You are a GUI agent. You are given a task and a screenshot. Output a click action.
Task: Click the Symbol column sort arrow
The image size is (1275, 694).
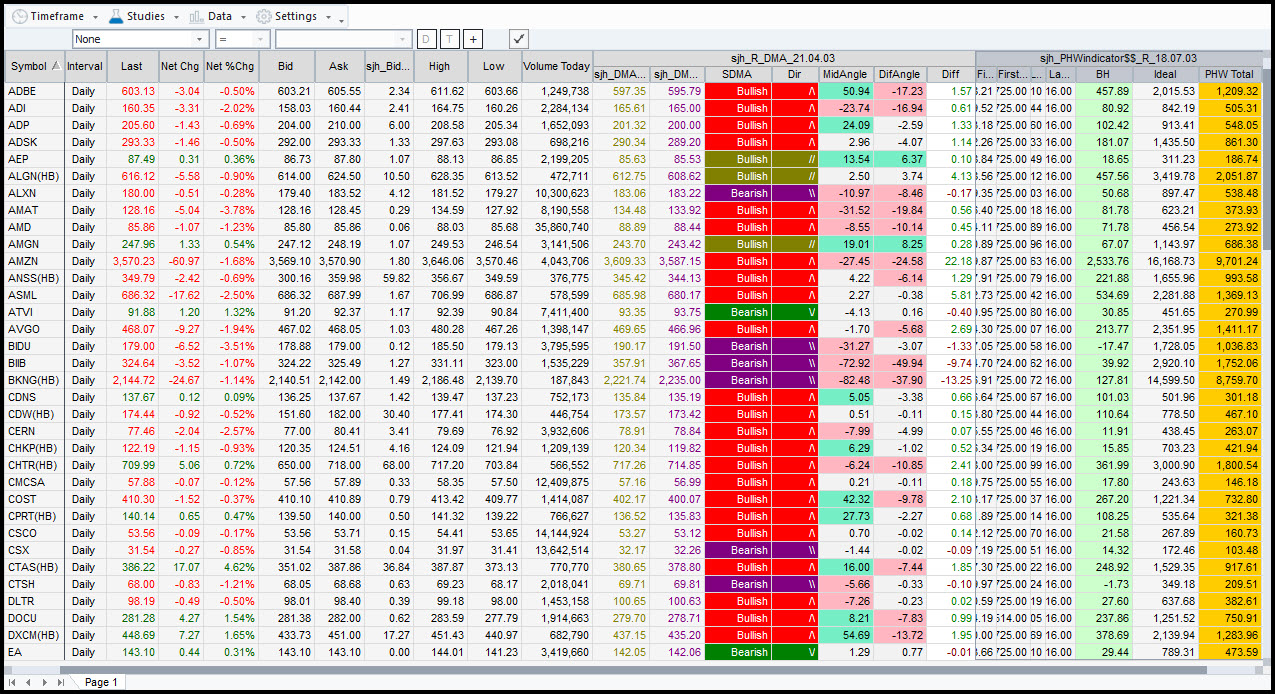55,66
